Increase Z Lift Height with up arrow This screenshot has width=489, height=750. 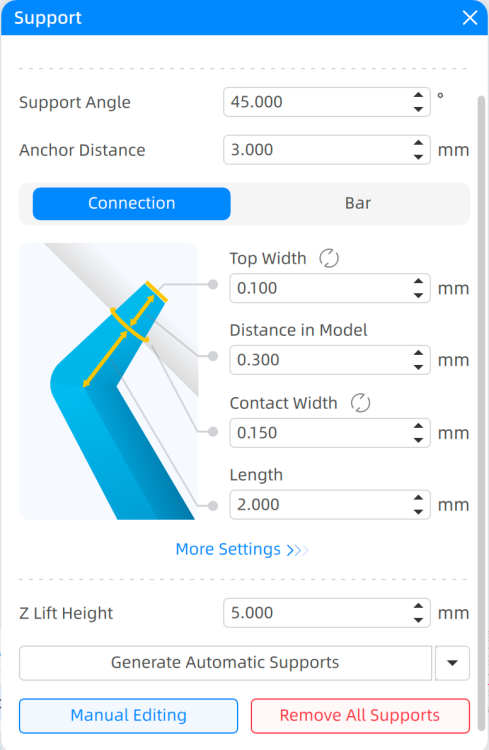418,606
